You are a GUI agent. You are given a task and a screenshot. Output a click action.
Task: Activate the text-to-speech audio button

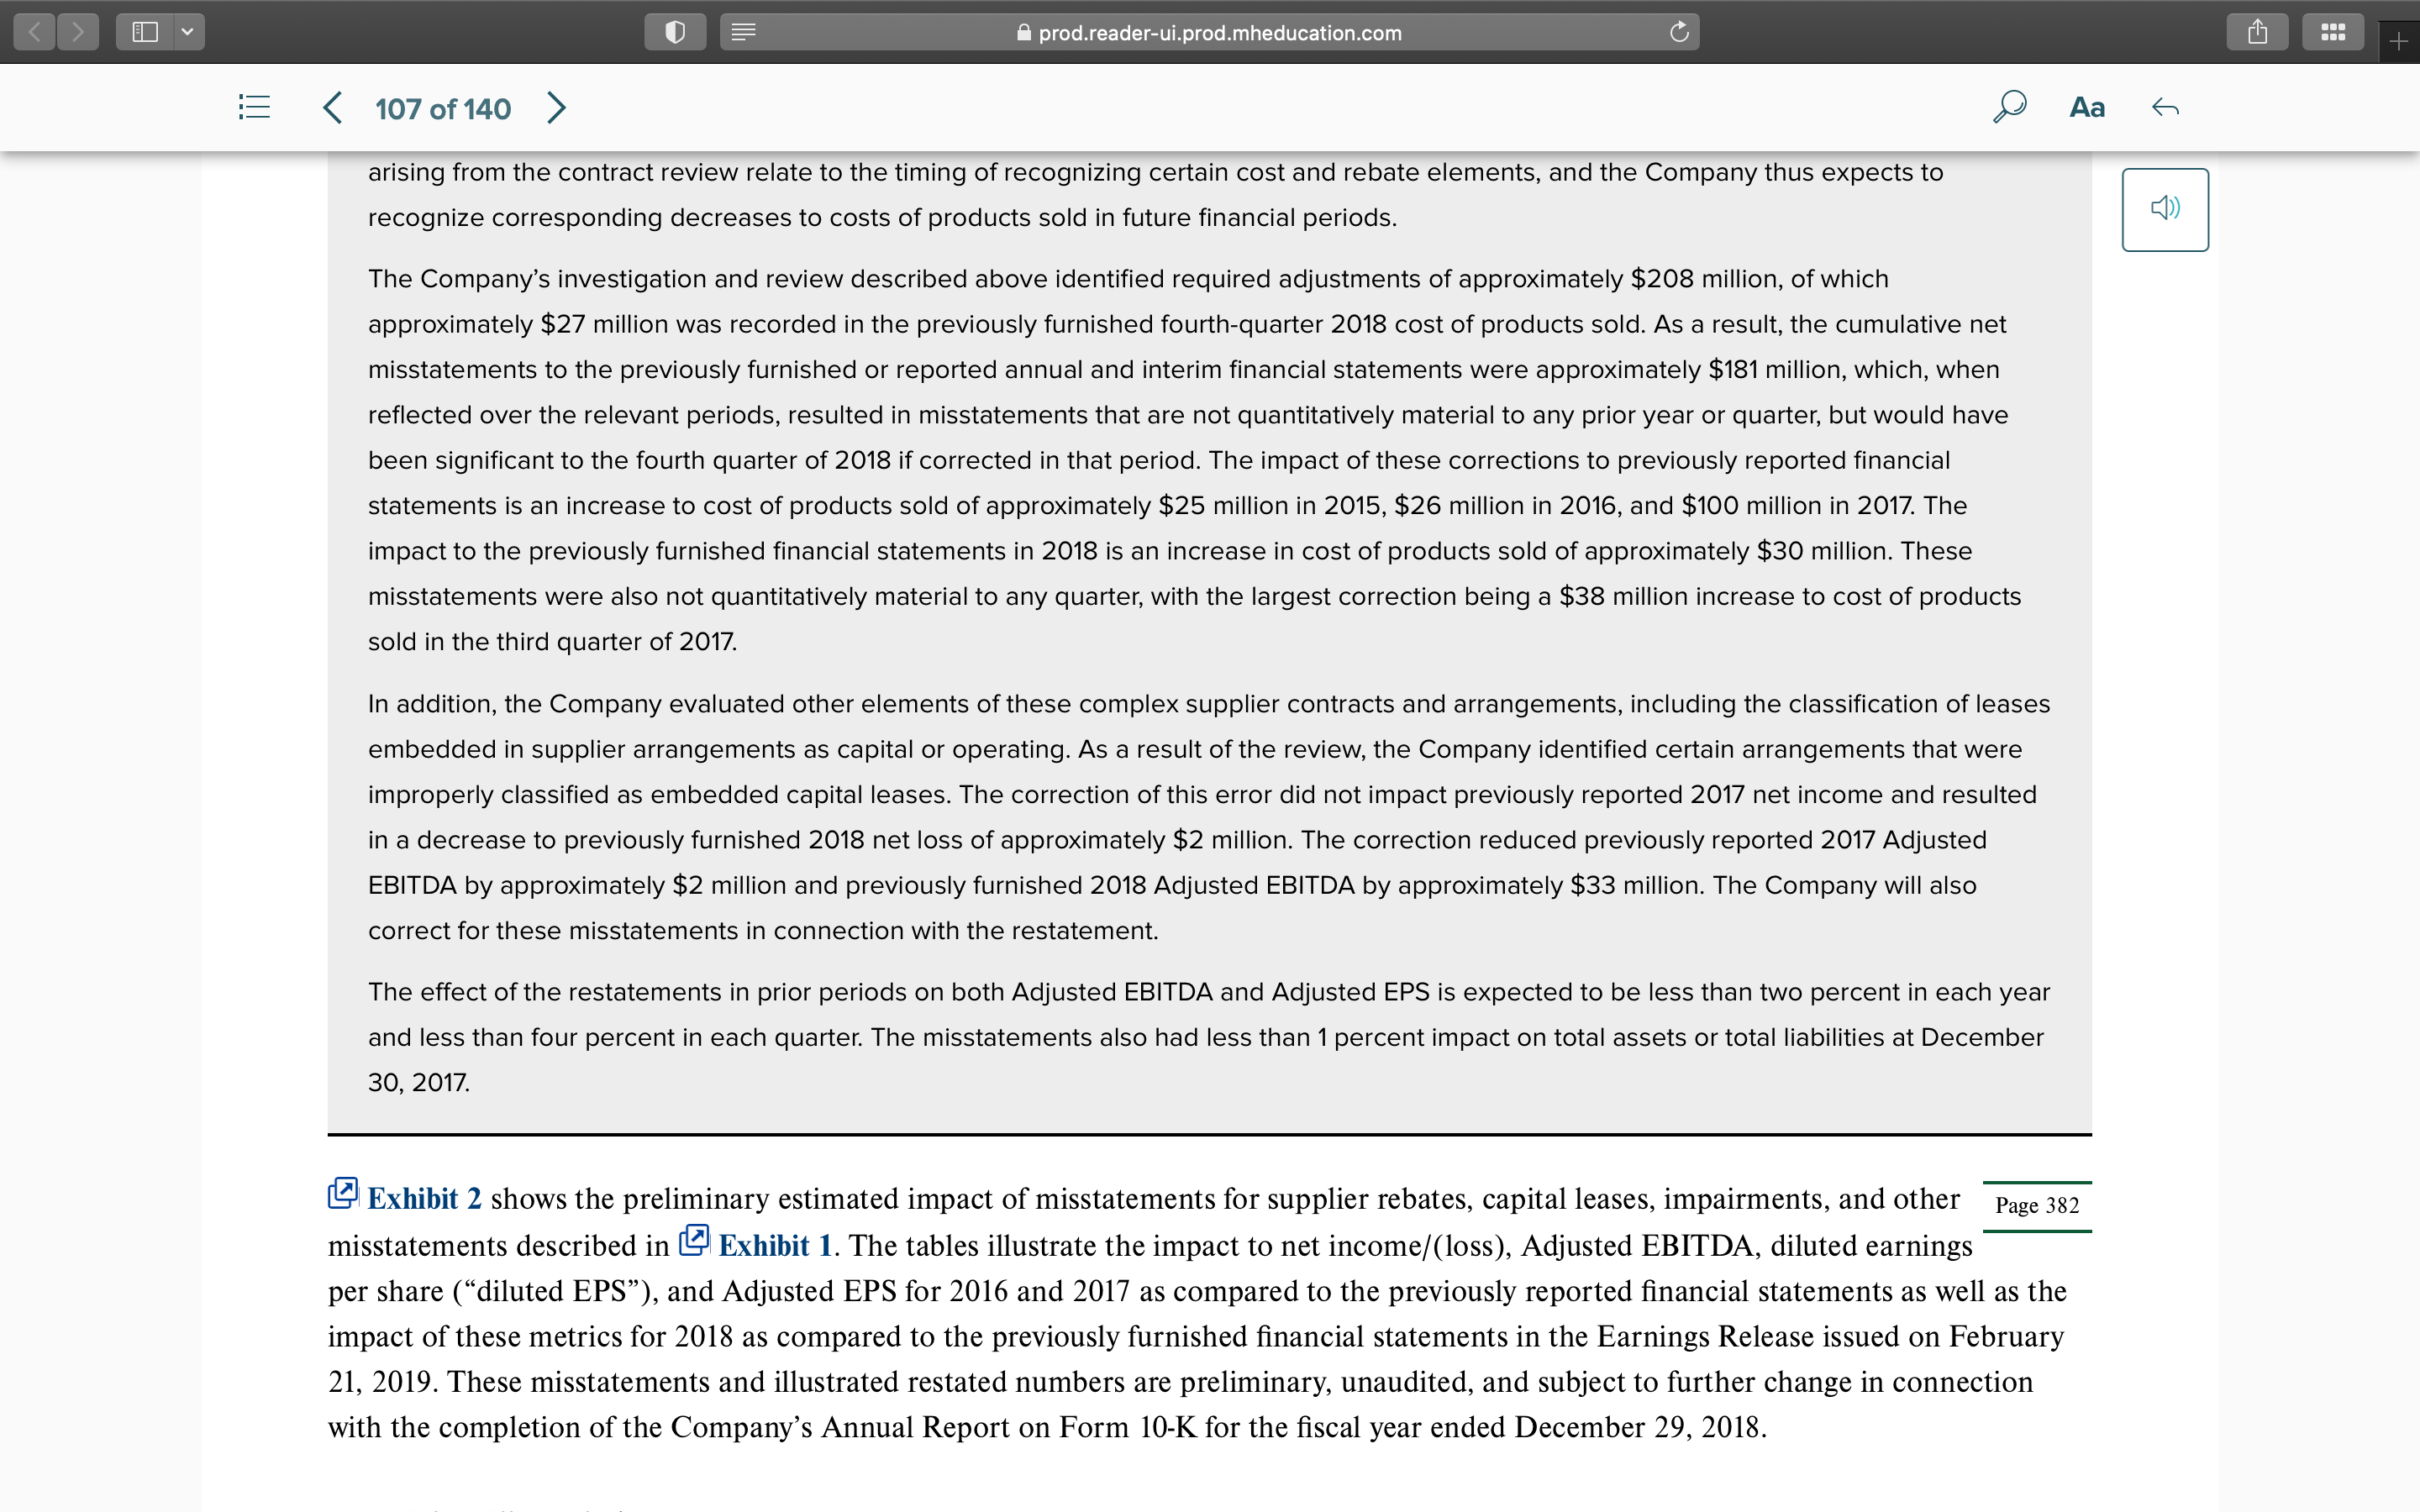click(x=2165, y=208)
